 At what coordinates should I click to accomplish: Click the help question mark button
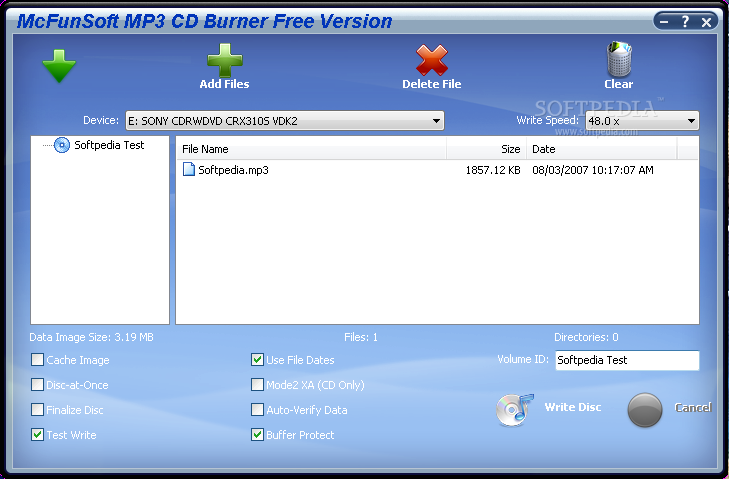(x=685, y=21)
